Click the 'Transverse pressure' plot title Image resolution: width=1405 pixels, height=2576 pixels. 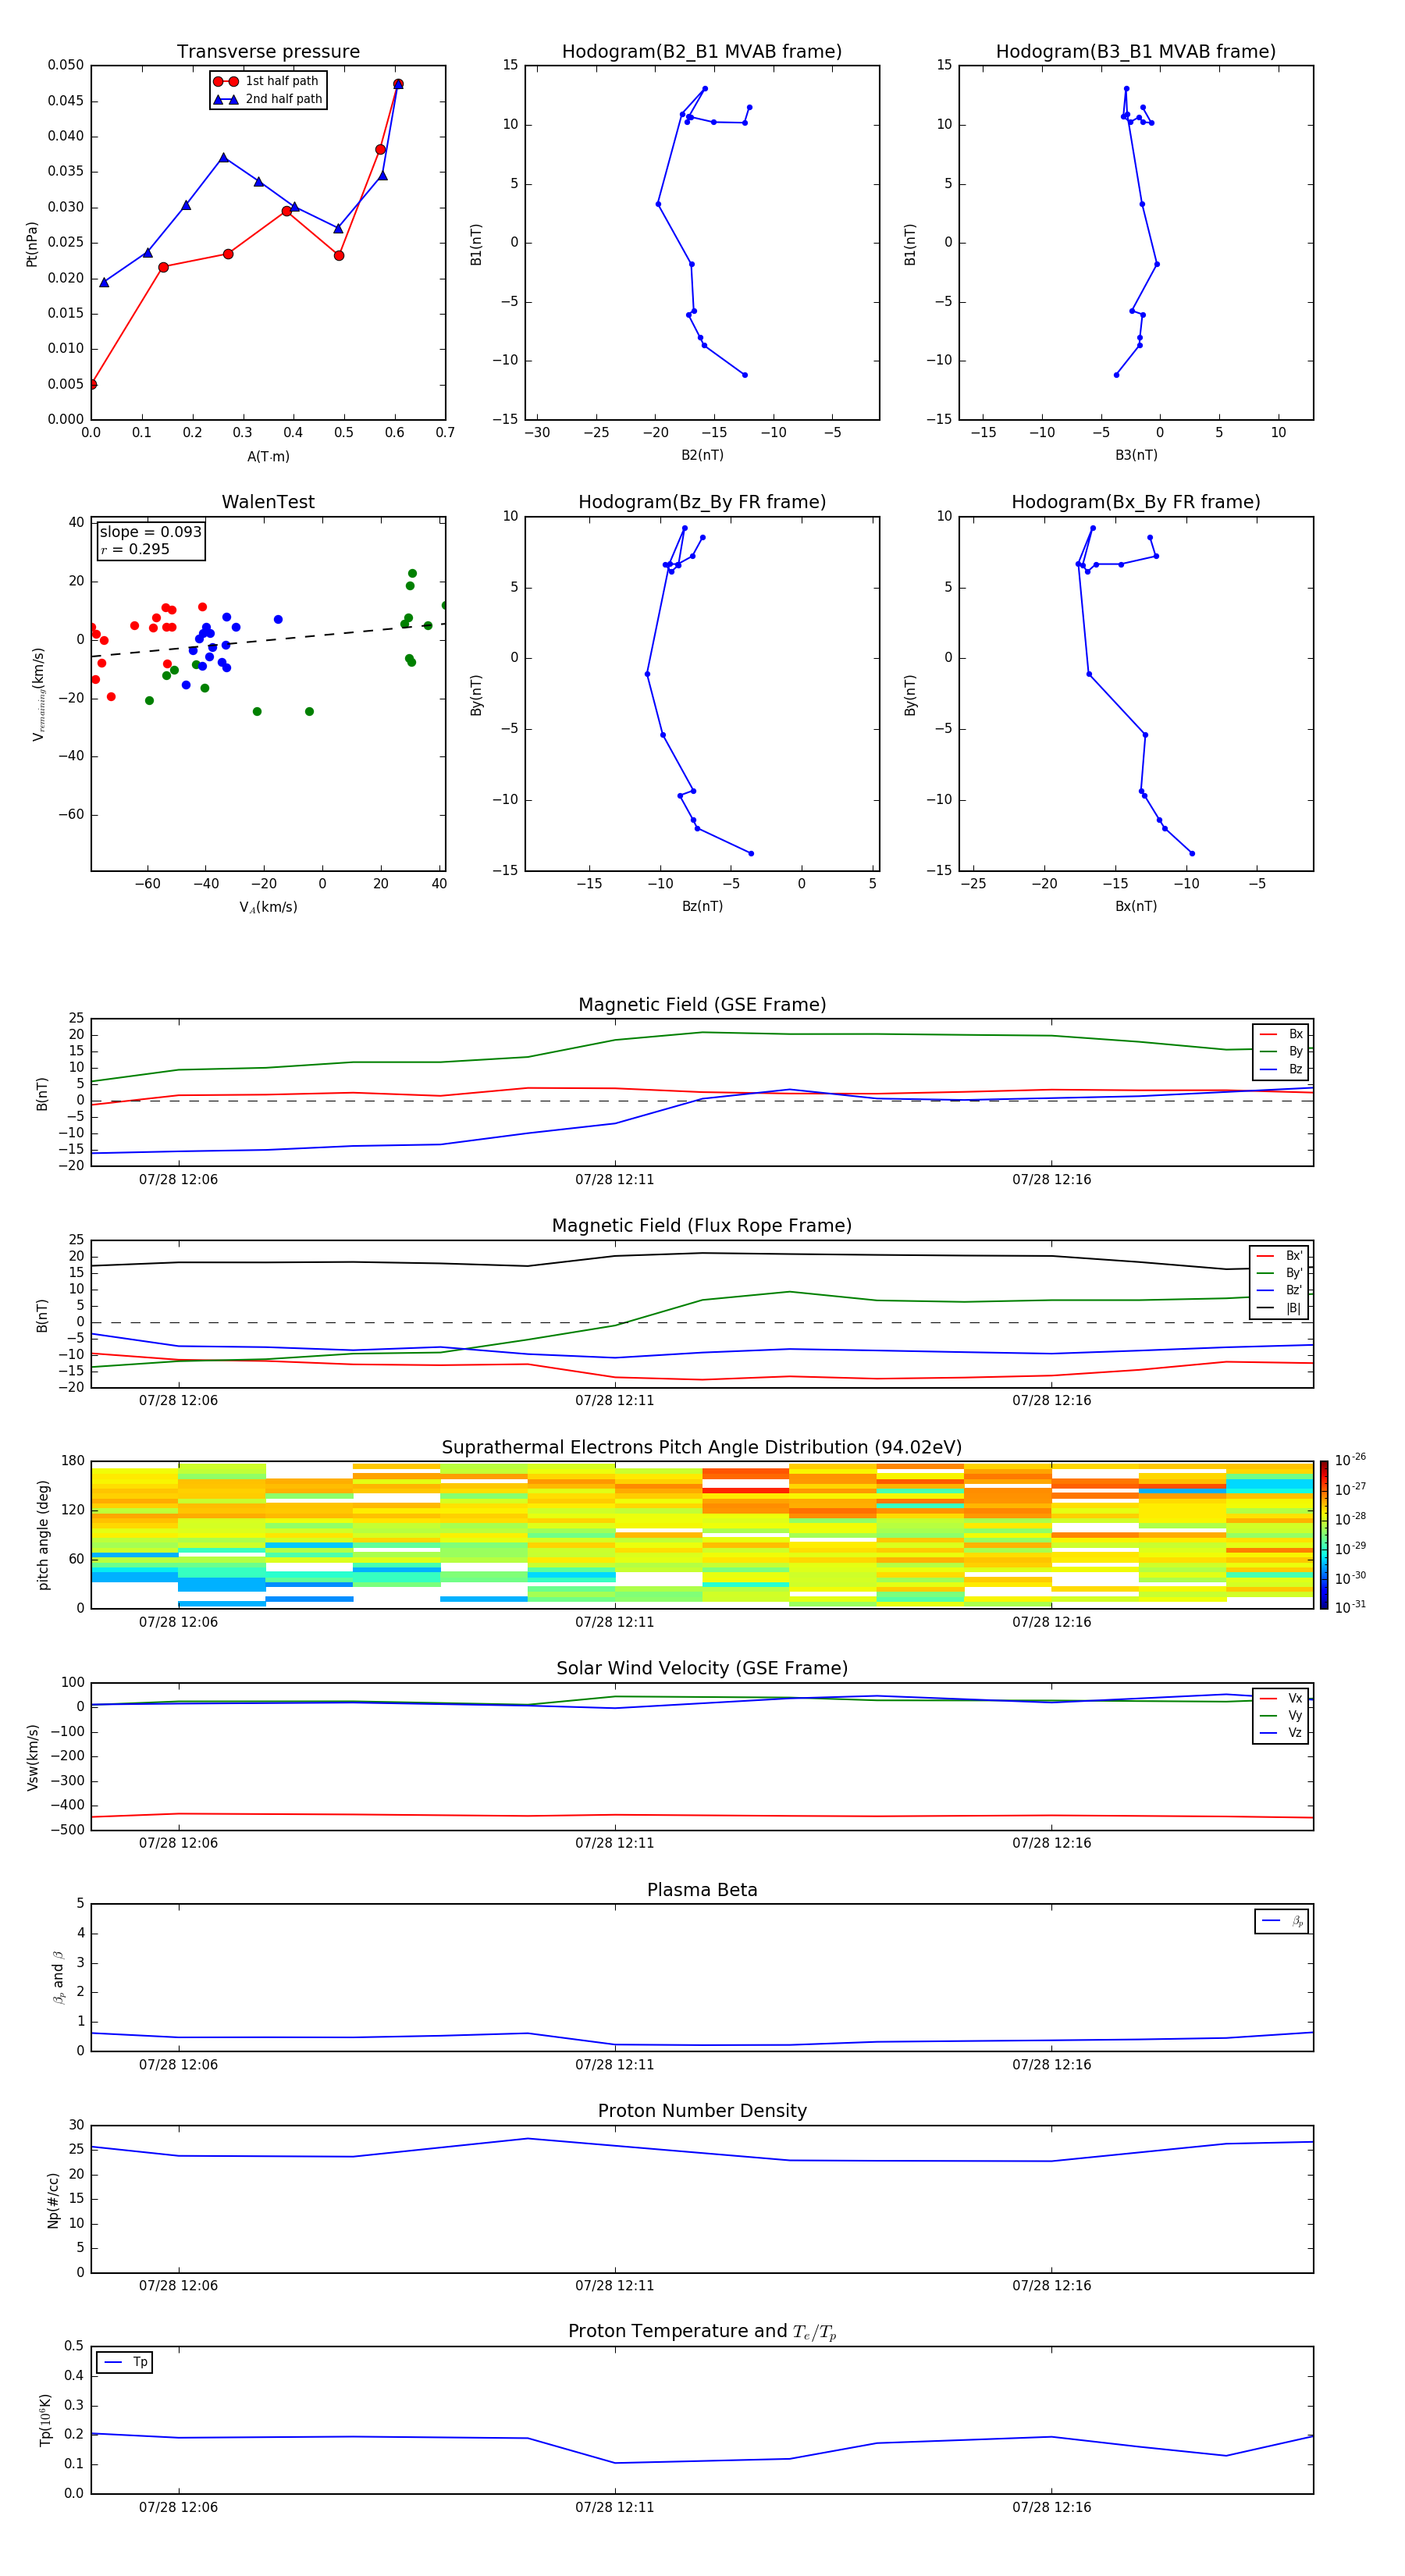pos(268,52)
